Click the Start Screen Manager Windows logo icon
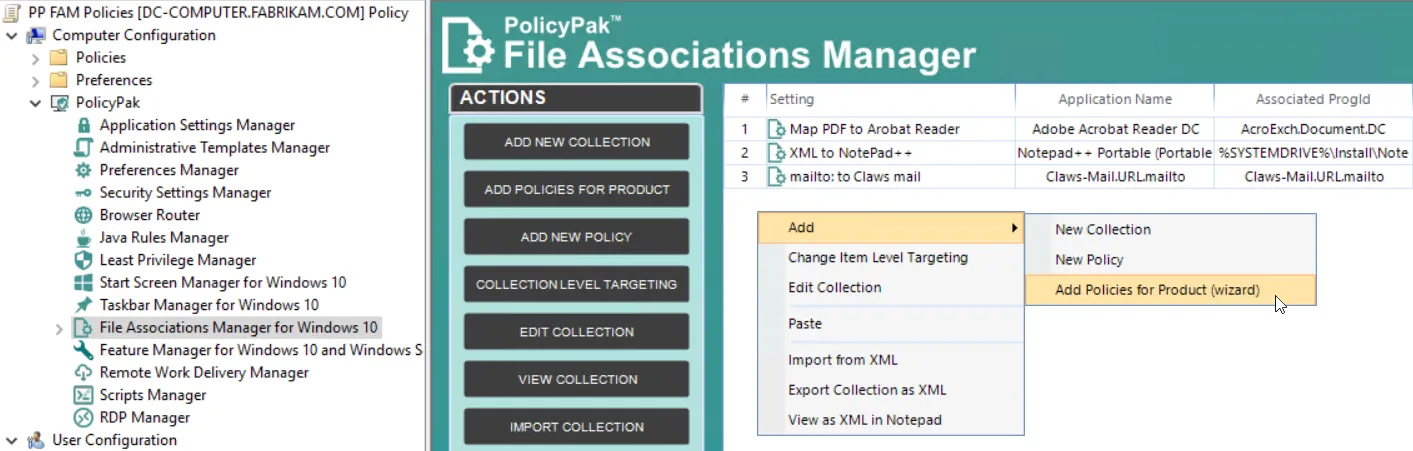This screenshot has height=451, width=1413. [x=84, y=283]
